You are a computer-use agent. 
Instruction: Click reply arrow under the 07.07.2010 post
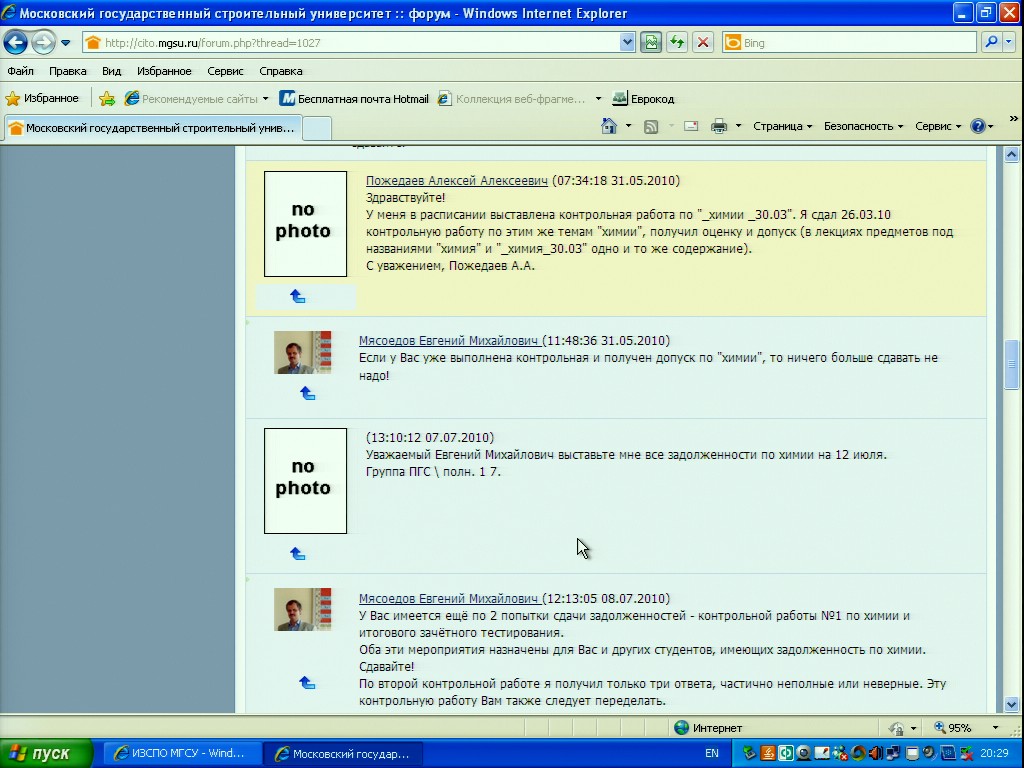click(x=298, y=554)
